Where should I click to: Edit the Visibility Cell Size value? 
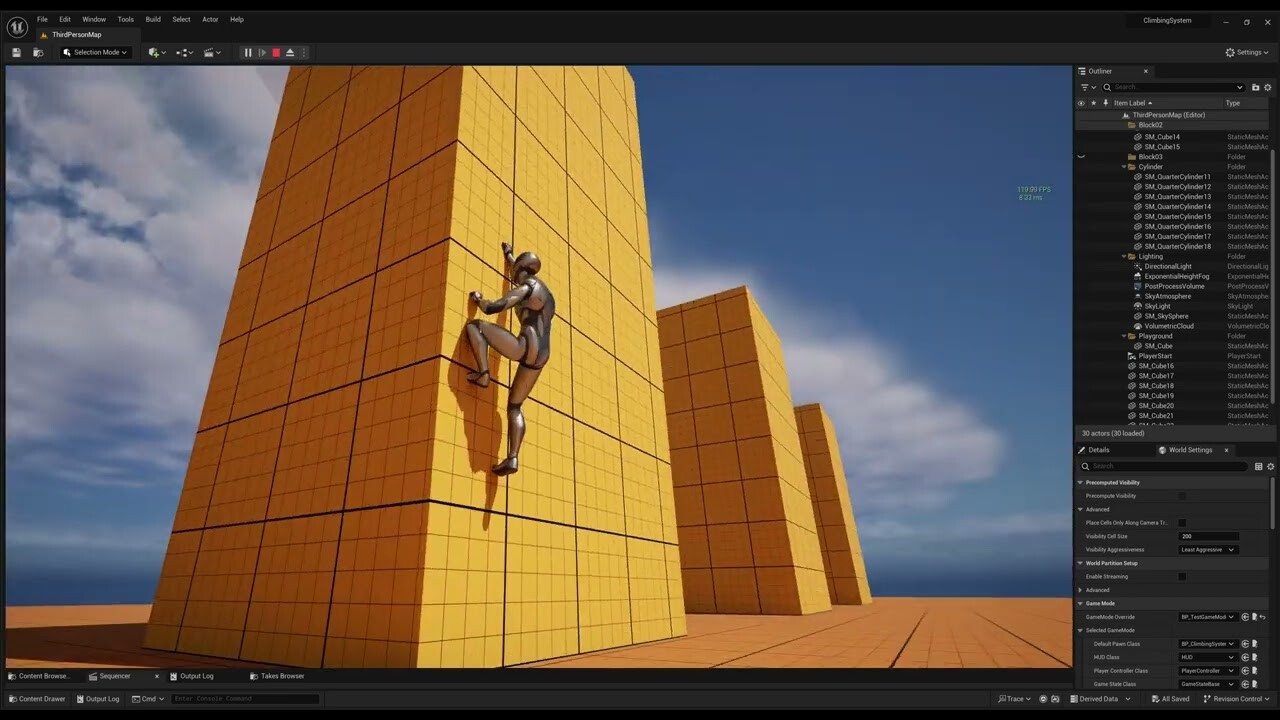(x=1207, y=536)
